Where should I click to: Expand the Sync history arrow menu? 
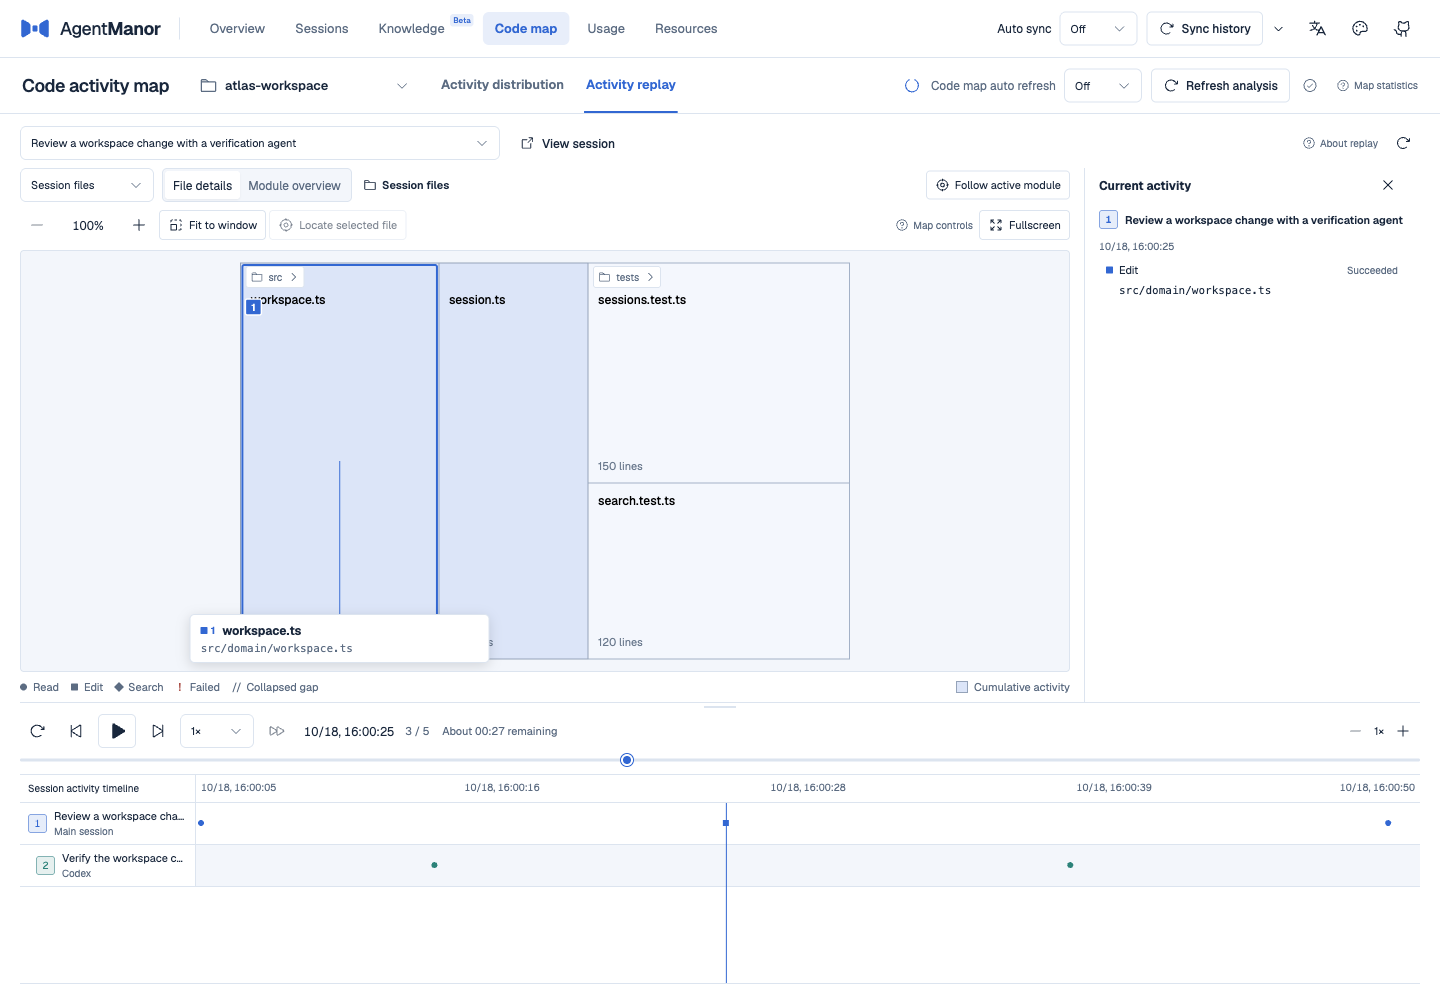coord(1278,29)
